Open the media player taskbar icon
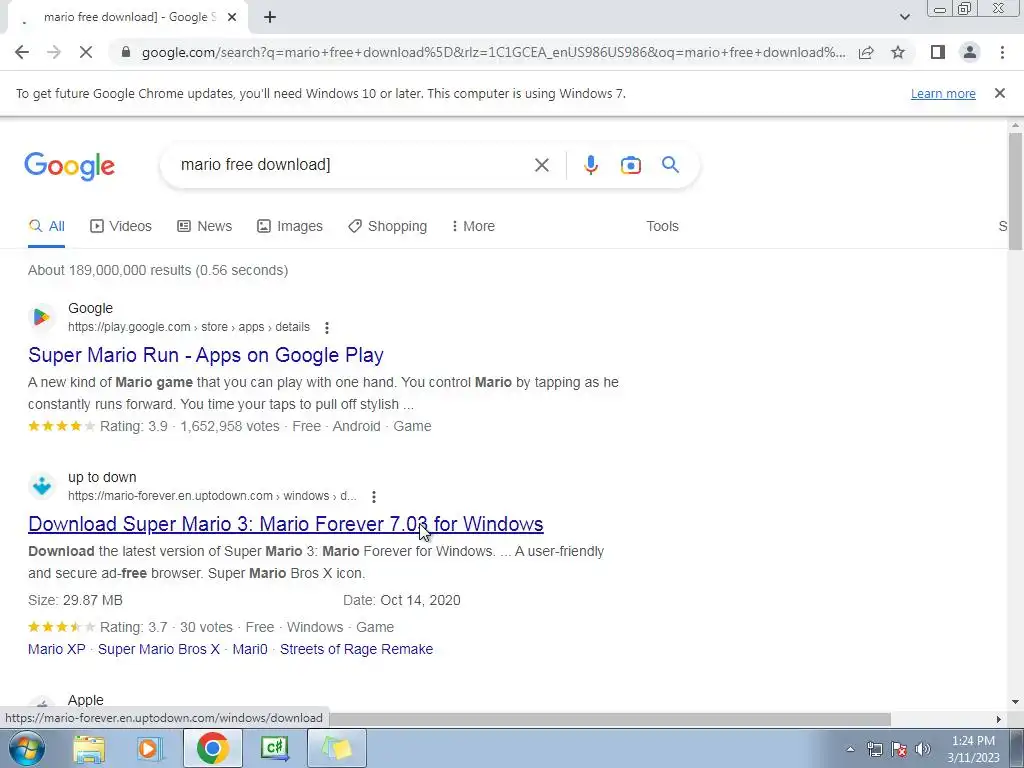 150,748
